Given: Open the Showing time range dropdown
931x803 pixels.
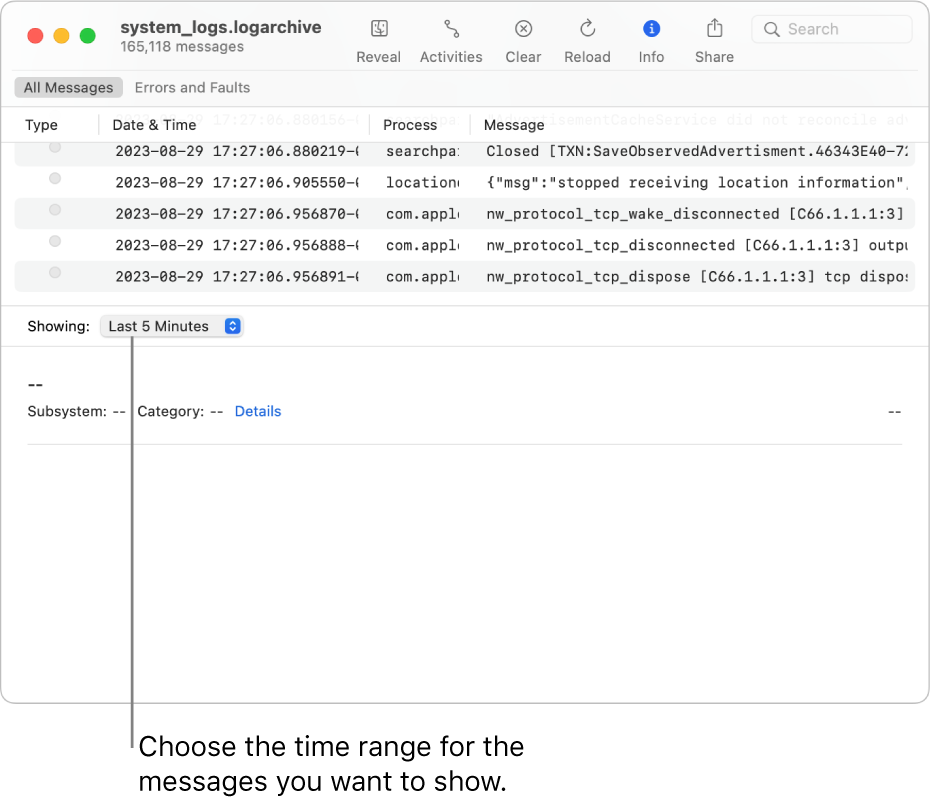Looking at the screenshot, I should pos(172,326).
